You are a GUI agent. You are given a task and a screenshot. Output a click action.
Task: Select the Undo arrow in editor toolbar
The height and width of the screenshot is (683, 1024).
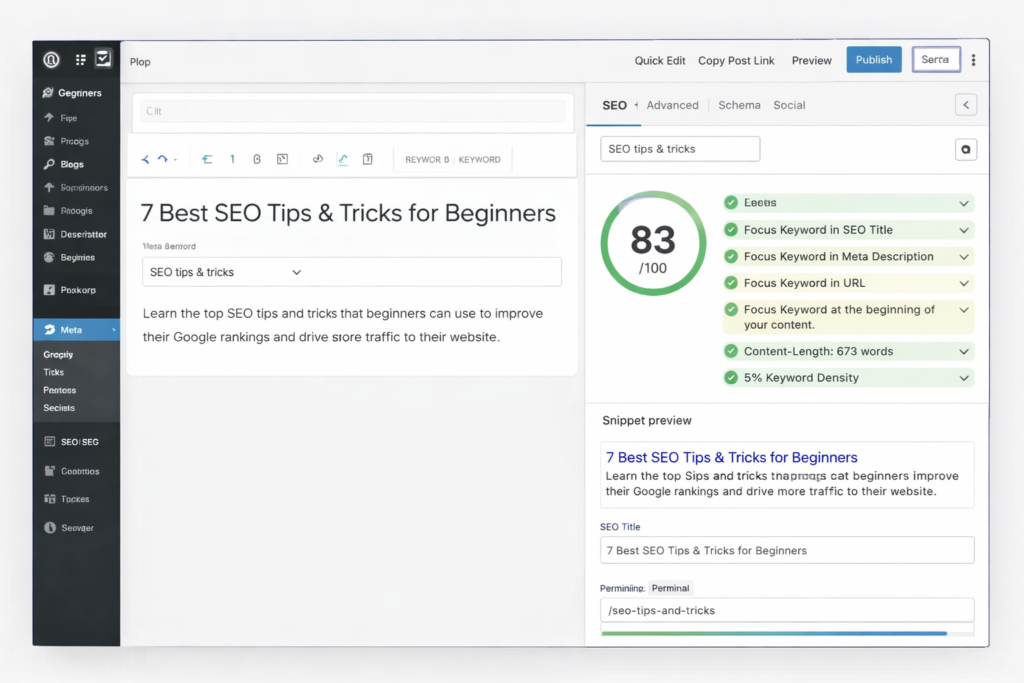click(x=145, y=158)
